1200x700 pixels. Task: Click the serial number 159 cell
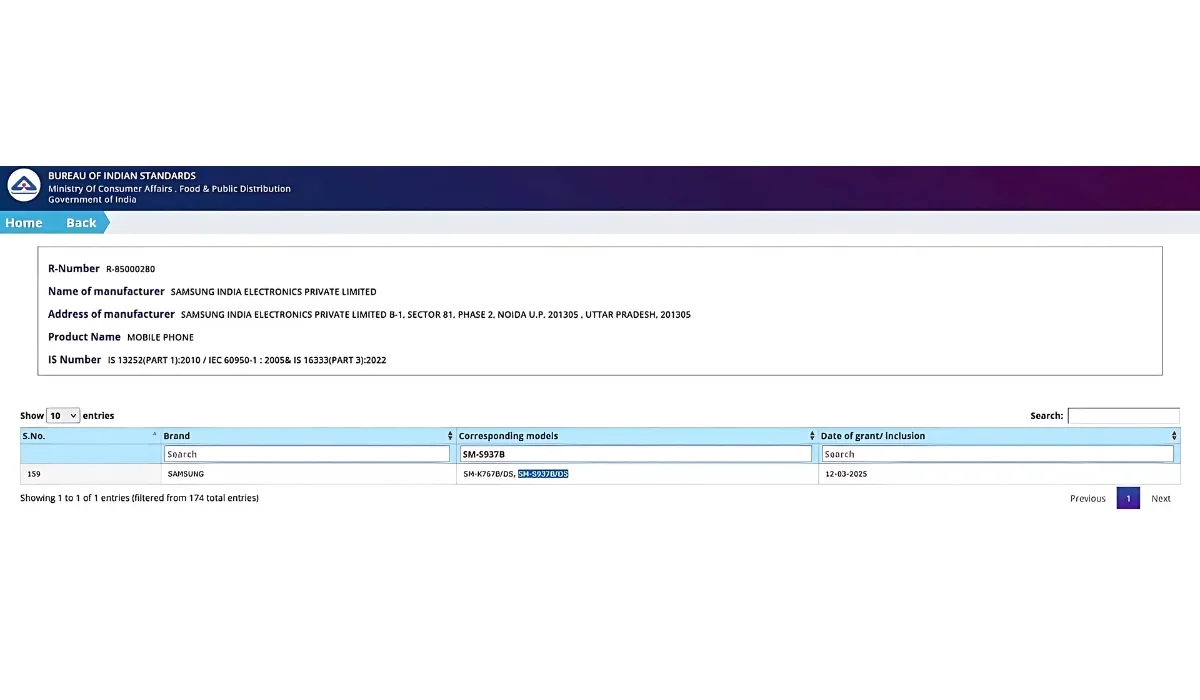tap(34, 474)
